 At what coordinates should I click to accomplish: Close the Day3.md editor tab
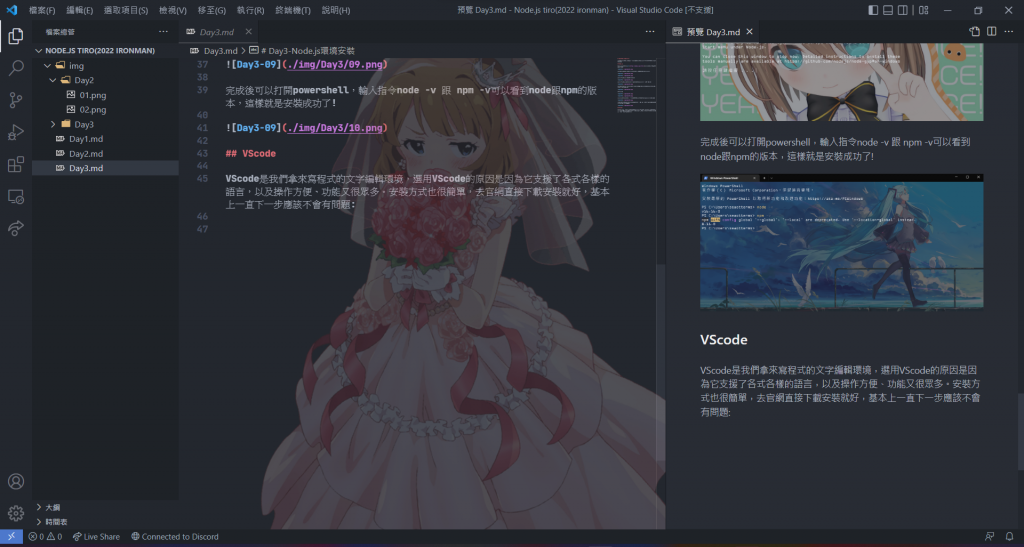[x=248, y=31]
